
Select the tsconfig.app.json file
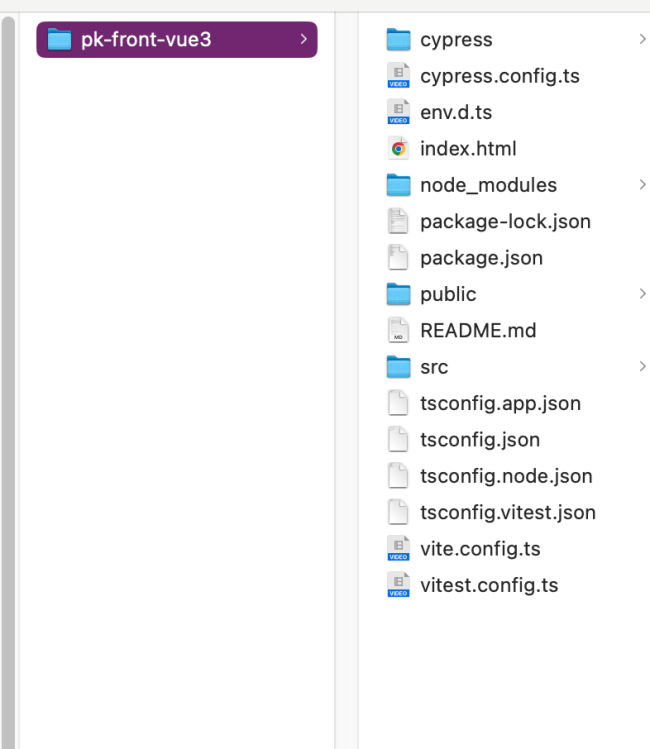(x=500, y=403)
